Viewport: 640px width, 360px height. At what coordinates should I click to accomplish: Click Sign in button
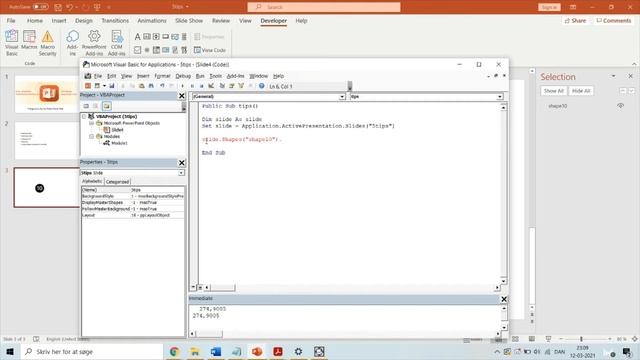[x=549, y=7]
